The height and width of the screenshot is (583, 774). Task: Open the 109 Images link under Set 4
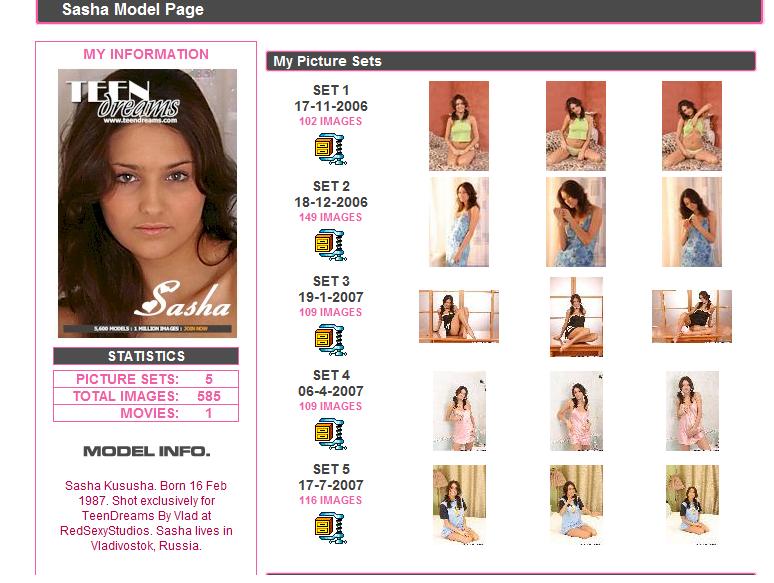(x=330, y=406)
